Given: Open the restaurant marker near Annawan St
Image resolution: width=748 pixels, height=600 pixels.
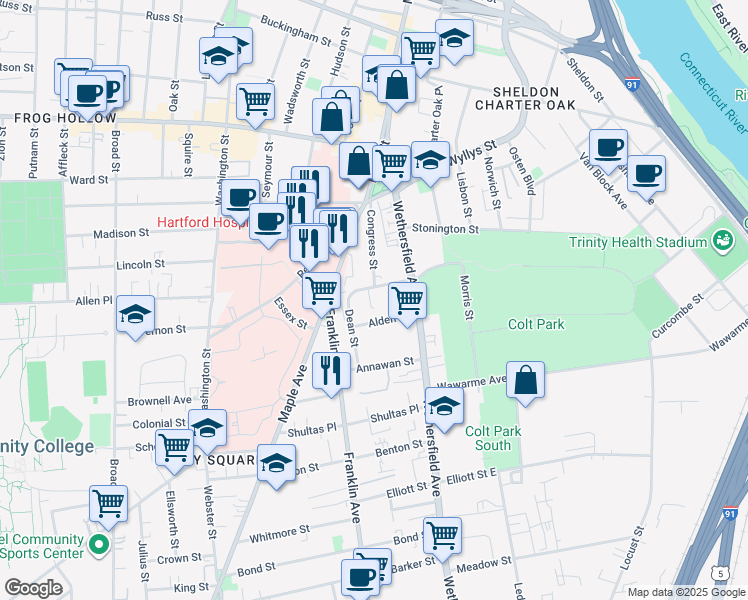Looking at the screenshot, I should click(x=331, y=371).
